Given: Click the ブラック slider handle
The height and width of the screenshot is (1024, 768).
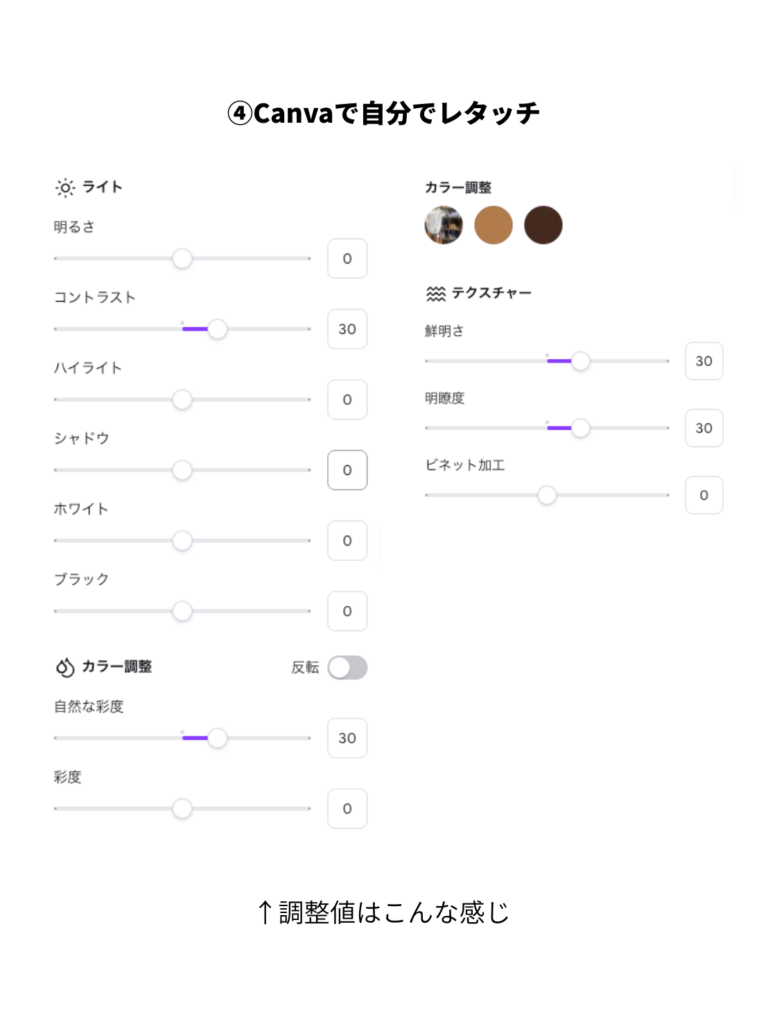Looking at the screenshot, I should point(182,611).
